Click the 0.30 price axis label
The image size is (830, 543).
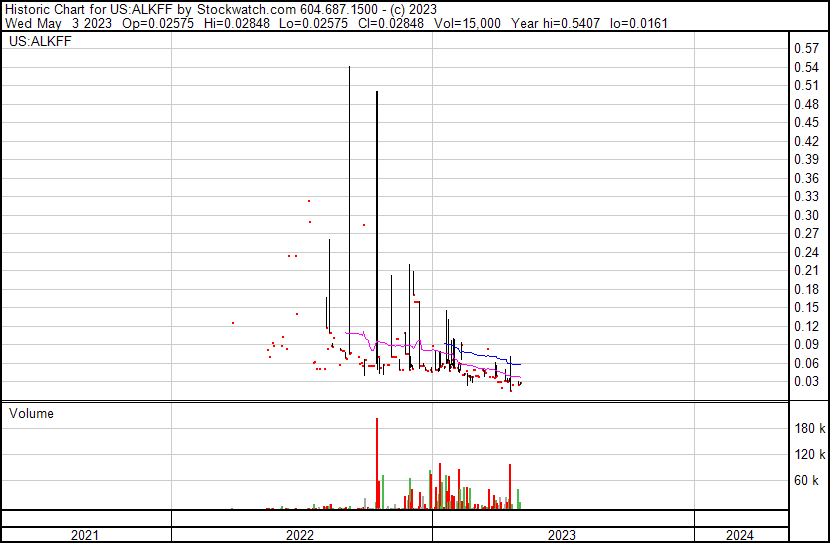pyautogui.click(x=805, y=215)
